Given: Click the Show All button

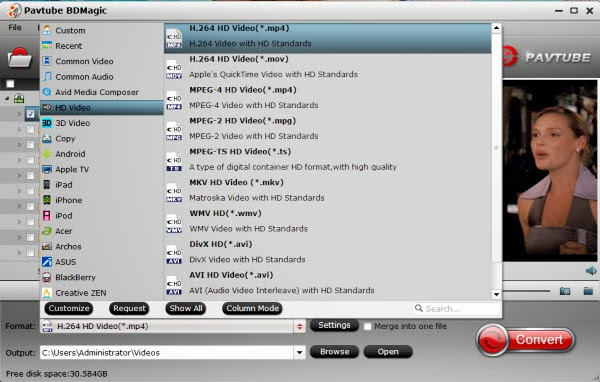Looking at the screenshot, I should 186,309.
